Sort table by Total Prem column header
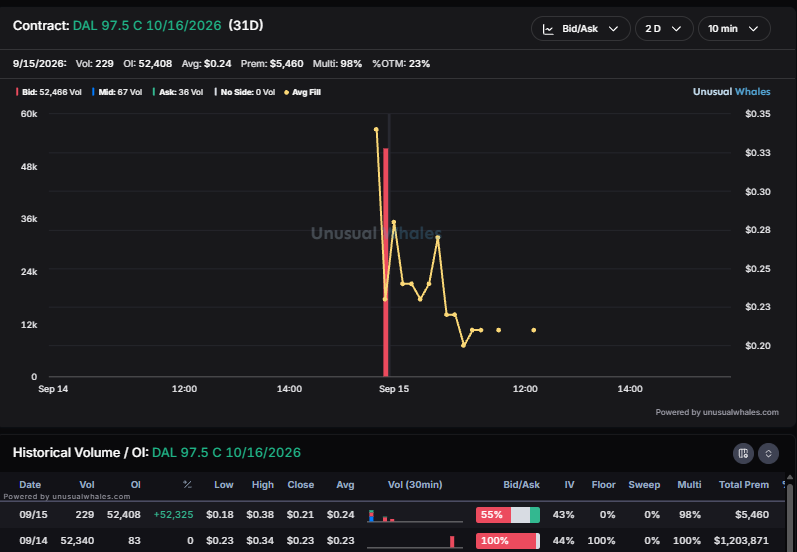 point(744,484)
